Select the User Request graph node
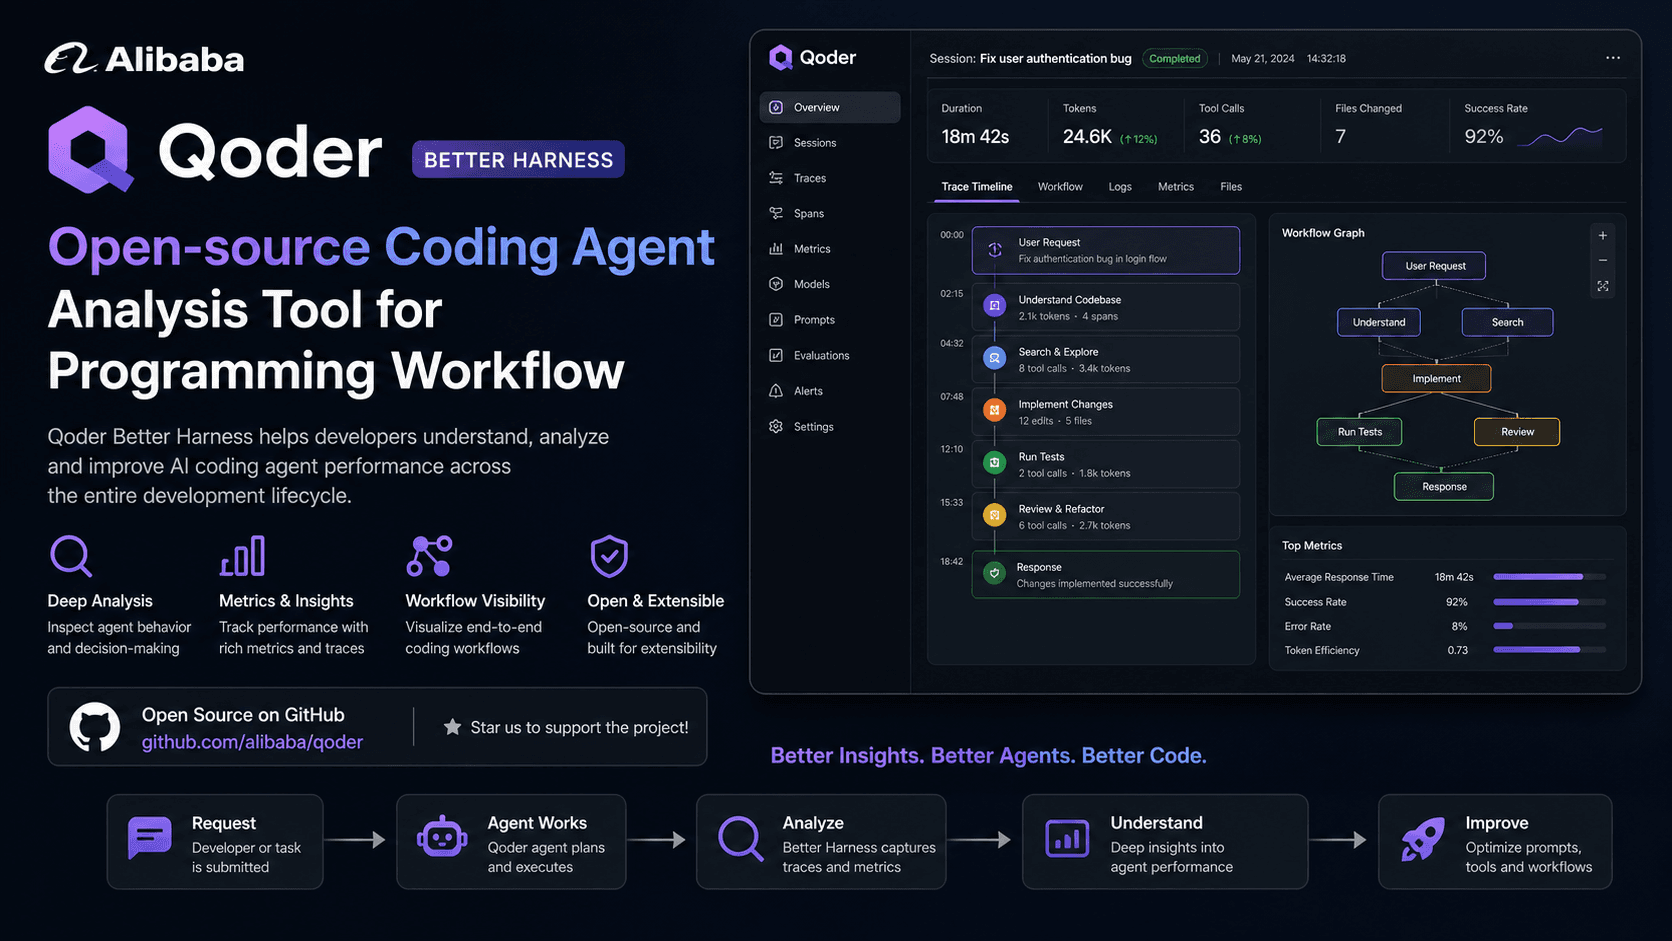 tap(1434, 266)
